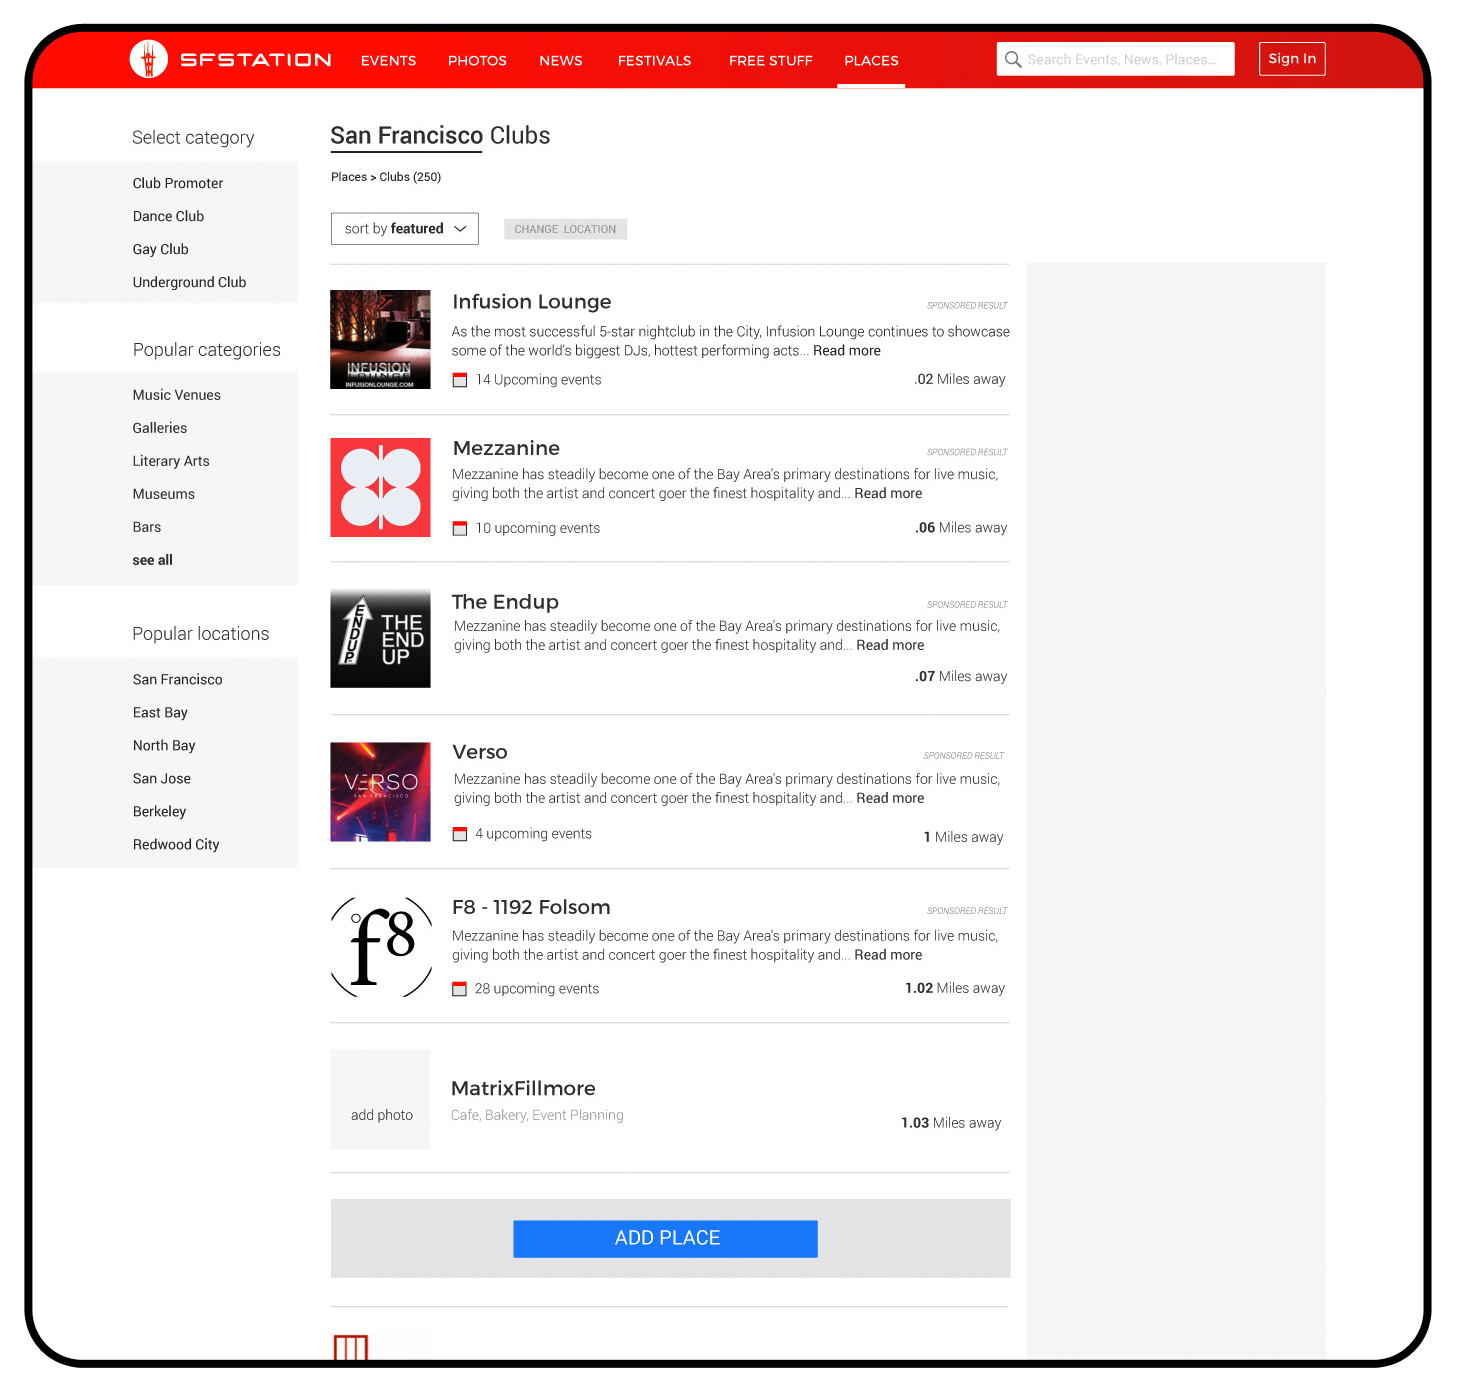The width and height of the screenshot is (1457, 1400).
Task: Select the Gay Club category
Action: [x=160, y=249]
